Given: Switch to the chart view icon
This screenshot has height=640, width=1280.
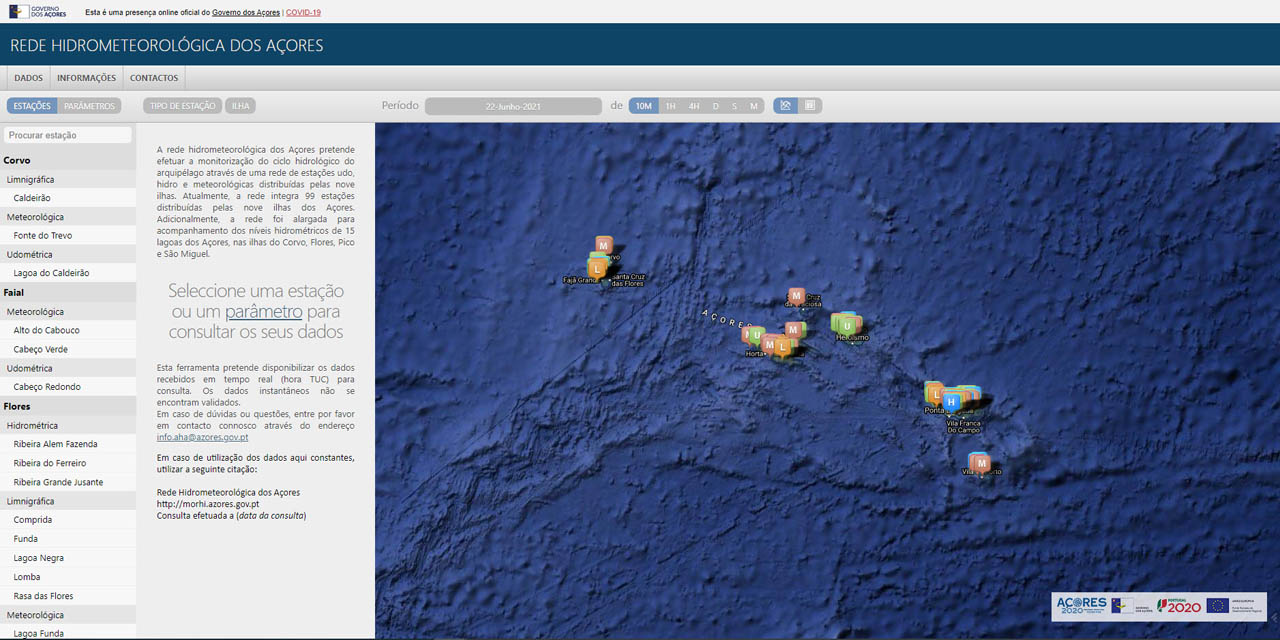Looking at the screenshot, I should (x=786, y=106).
